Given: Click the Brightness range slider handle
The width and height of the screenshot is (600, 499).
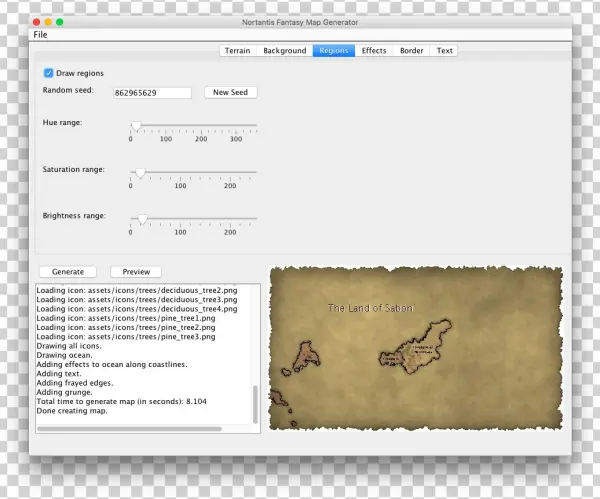Looking at the screenshot, I should pos(143,219).
